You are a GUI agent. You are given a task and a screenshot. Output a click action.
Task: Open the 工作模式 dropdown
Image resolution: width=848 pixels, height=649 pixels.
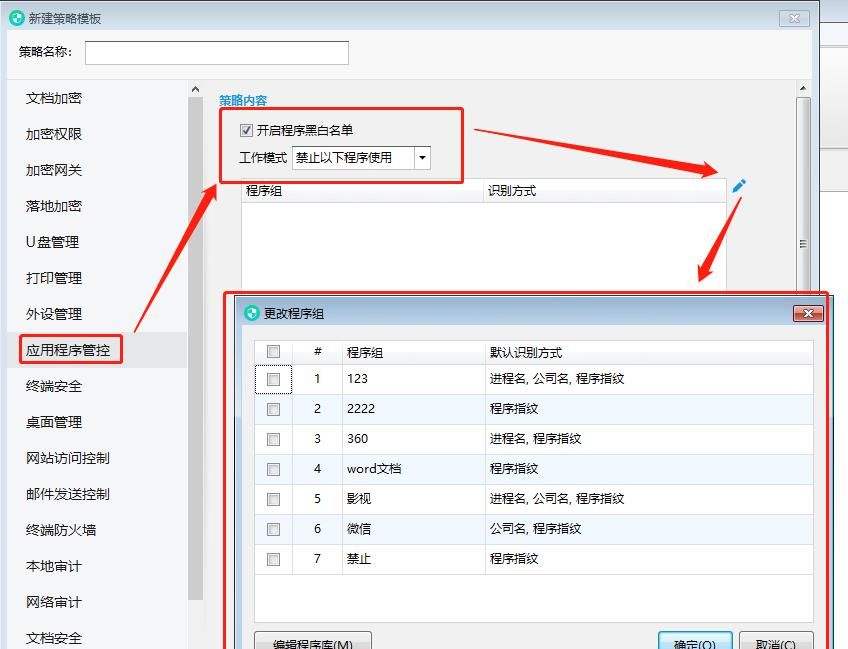coord(422,158)
